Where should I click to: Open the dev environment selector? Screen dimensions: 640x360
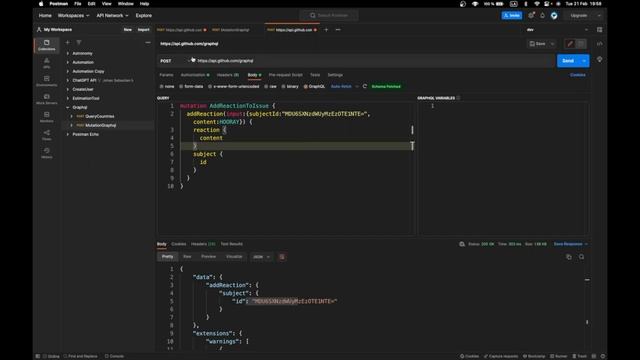pyautogui.click(x=557, y=30)
